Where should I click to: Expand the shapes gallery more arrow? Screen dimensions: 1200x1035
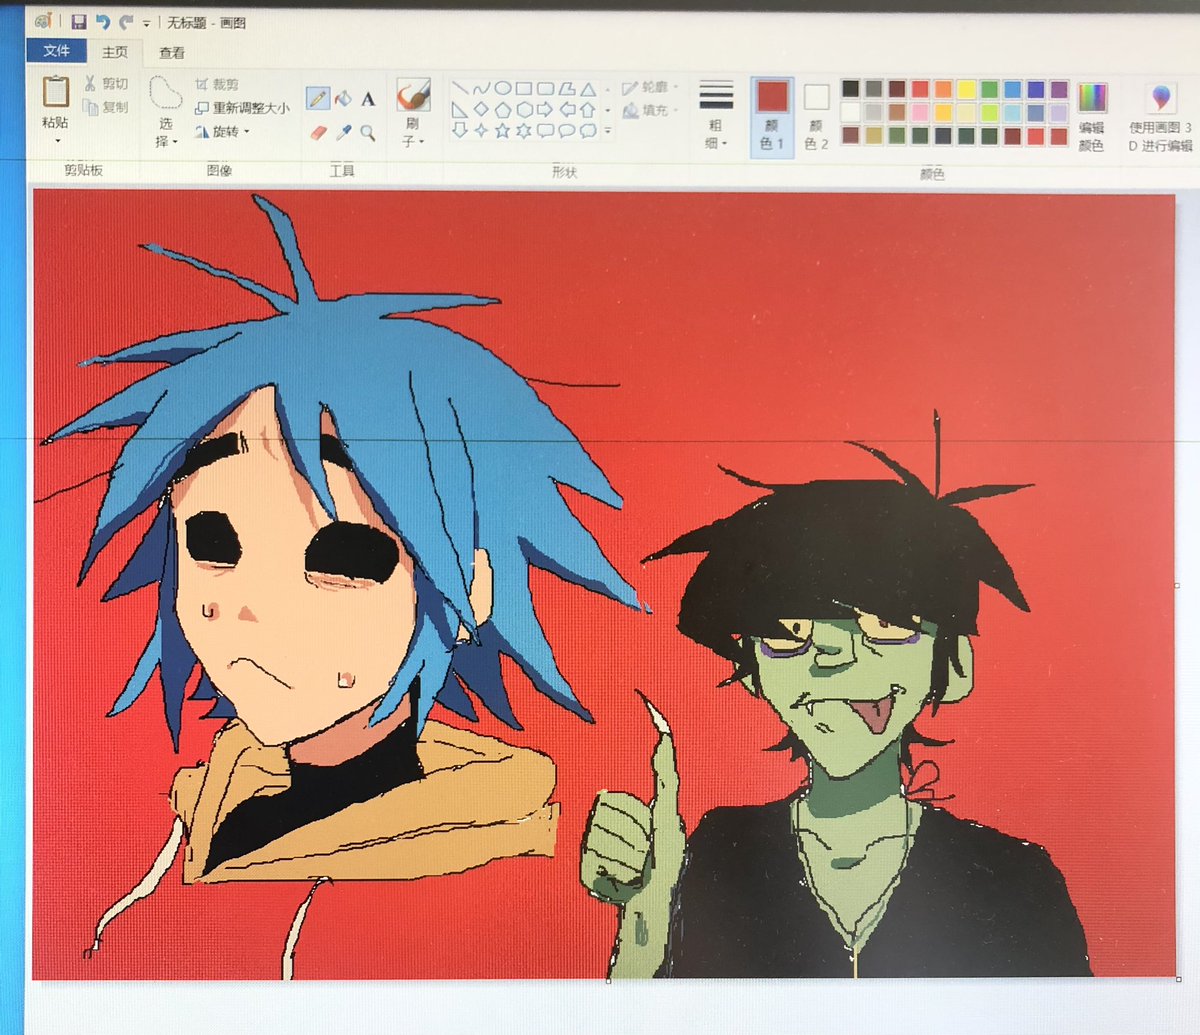608,131
